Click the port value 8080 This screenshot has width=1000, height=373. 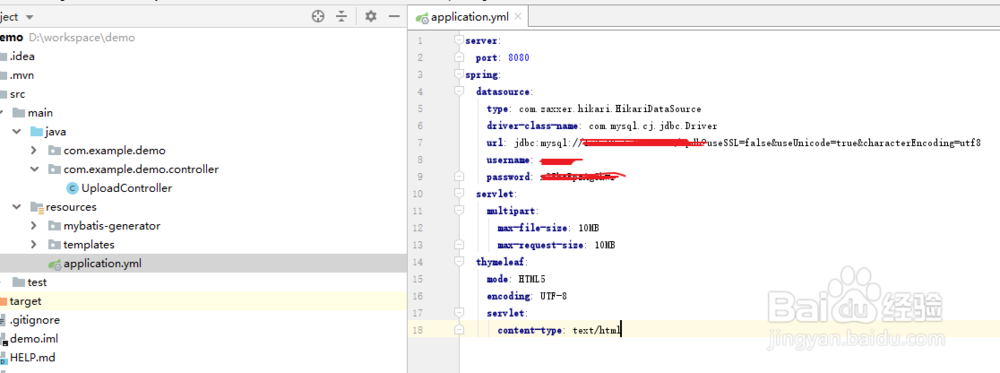point(518,58)
